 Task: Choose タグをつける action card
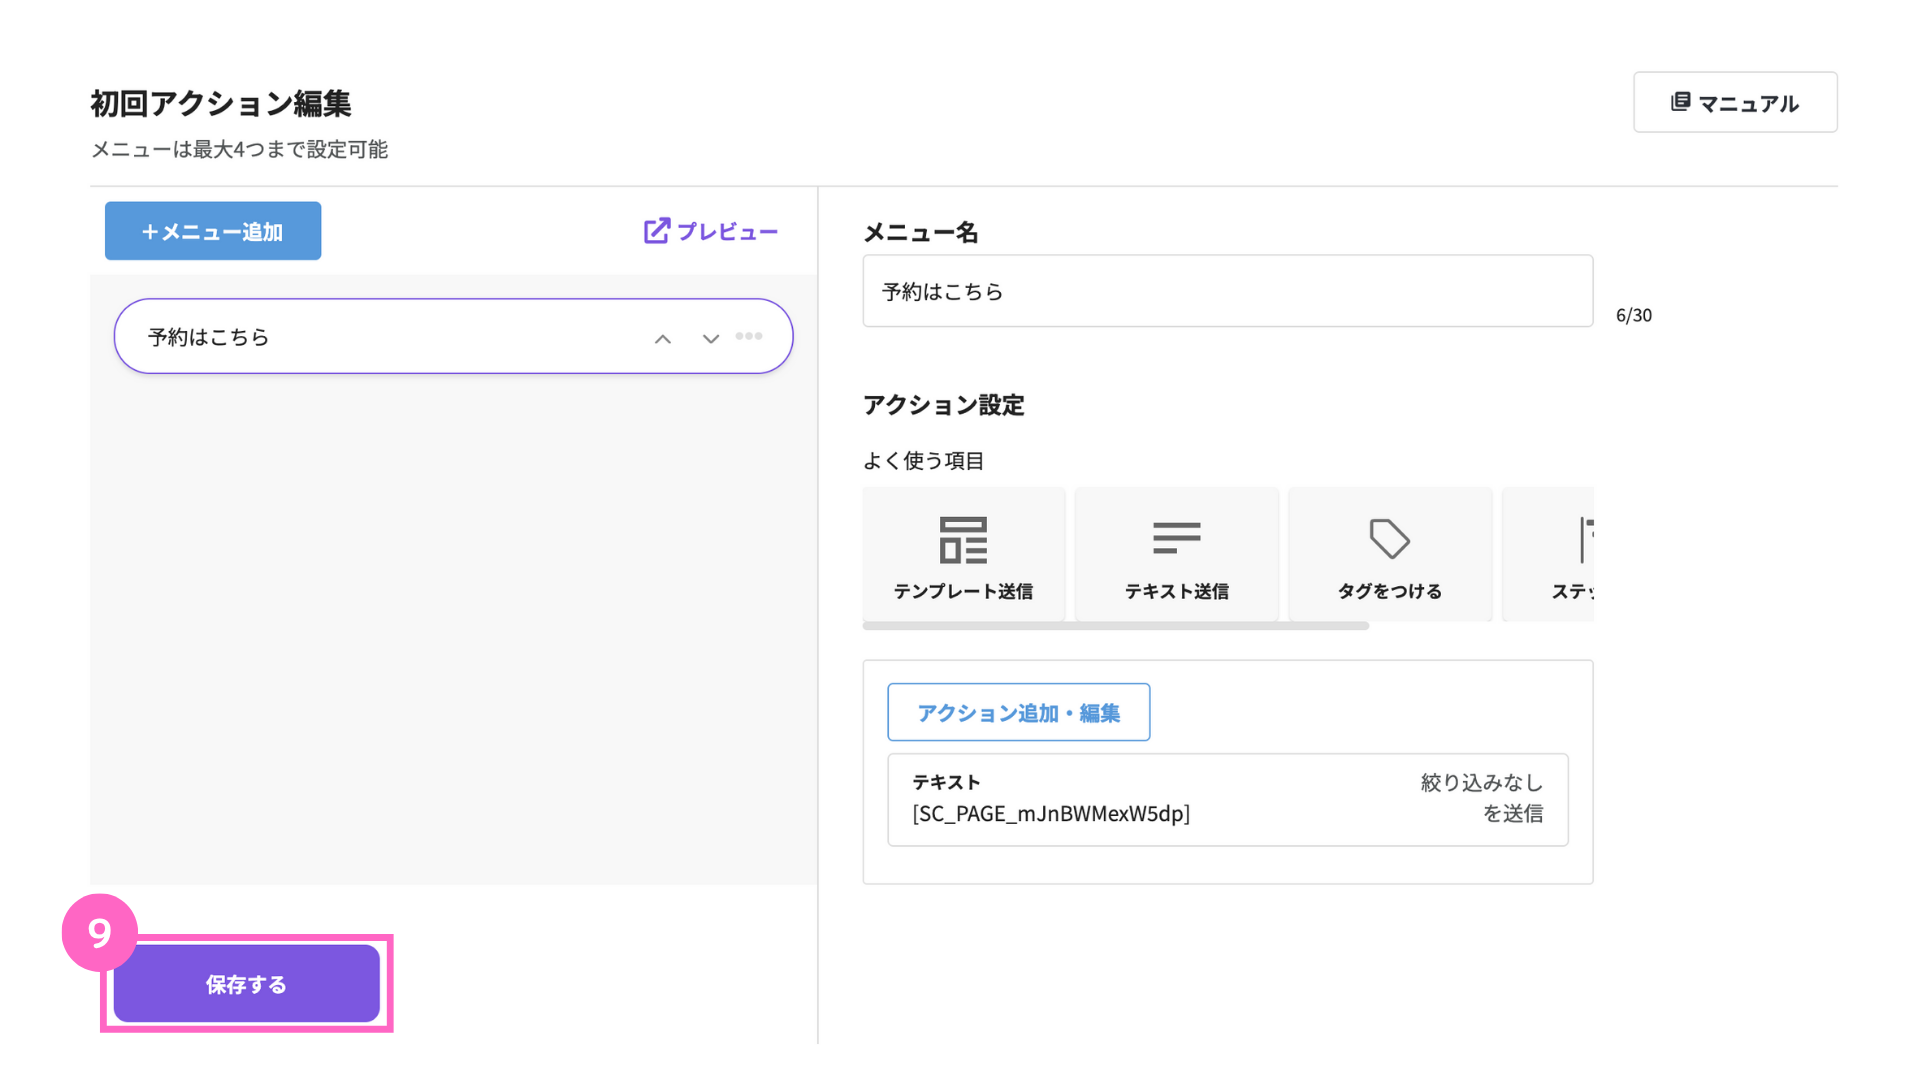click(1390, 555)
